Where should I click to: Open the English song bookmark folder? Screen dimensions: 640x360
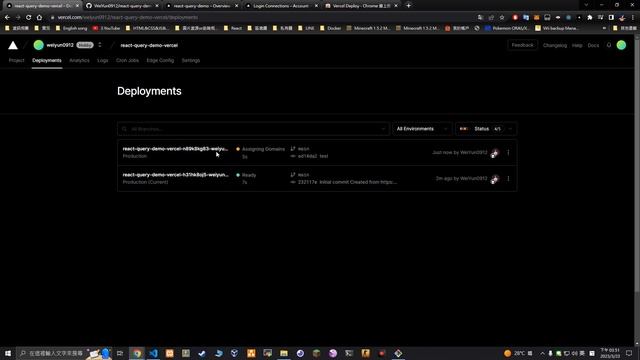click(x=72, y=28)
